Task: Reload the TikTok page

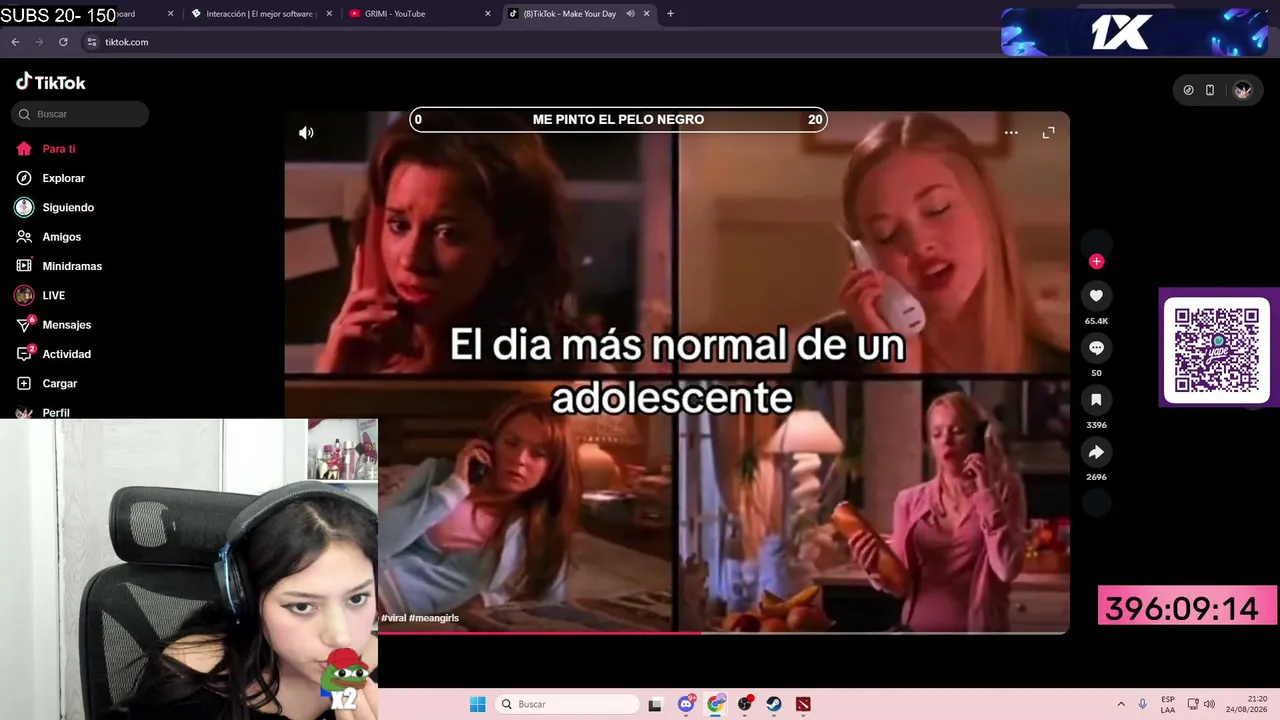Action: 63,42
